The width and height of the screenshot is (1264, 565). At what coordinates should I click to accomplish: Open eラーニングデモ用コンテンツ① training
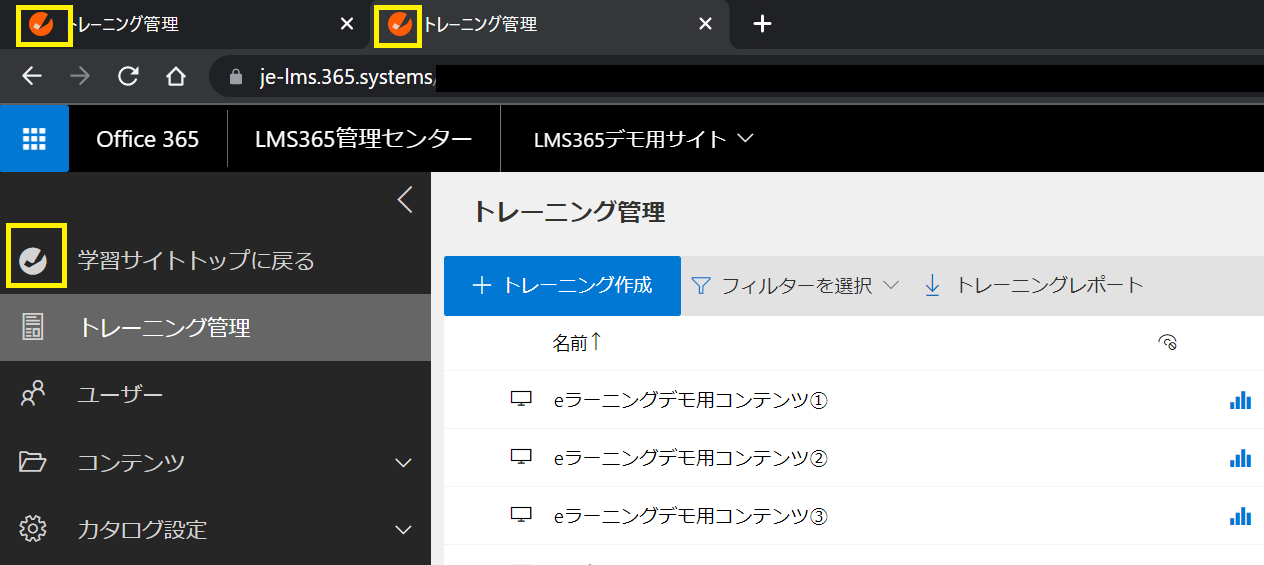click(x=691, y=400)
